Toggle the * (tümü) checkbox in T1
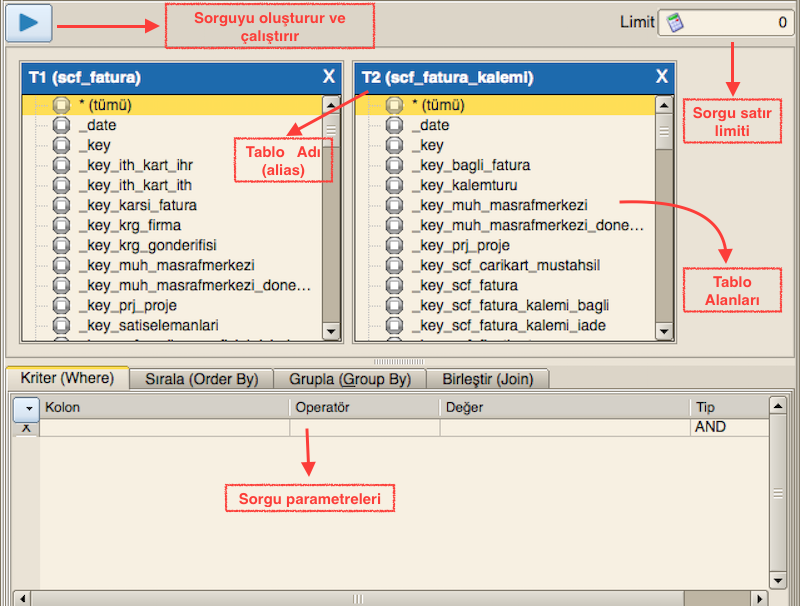Image resolution: width=800 pixels, height=606 pixels. [61, 105]
